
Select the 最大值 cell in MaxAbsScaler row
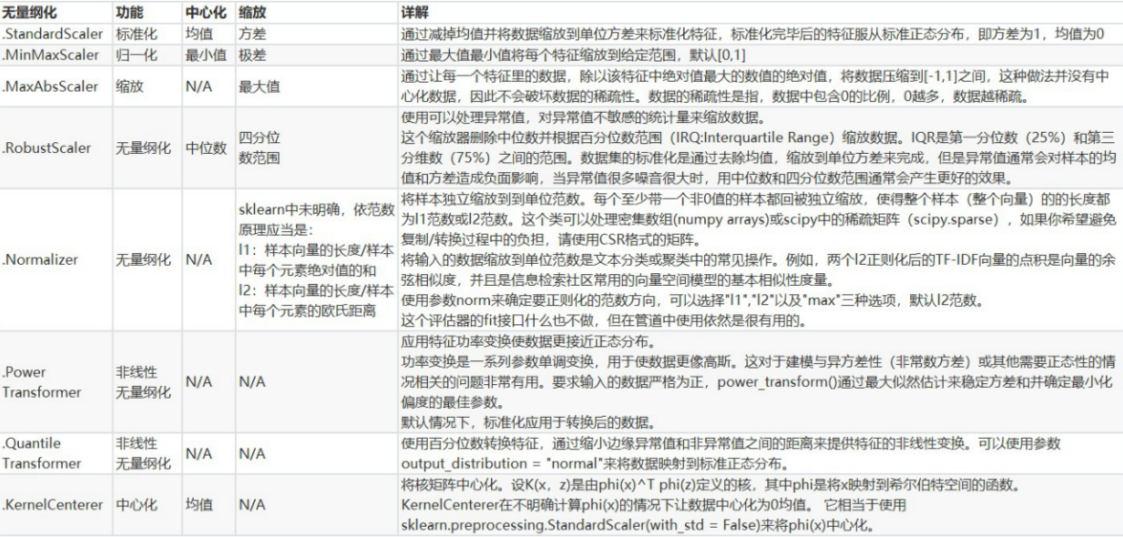click(257, 86)
